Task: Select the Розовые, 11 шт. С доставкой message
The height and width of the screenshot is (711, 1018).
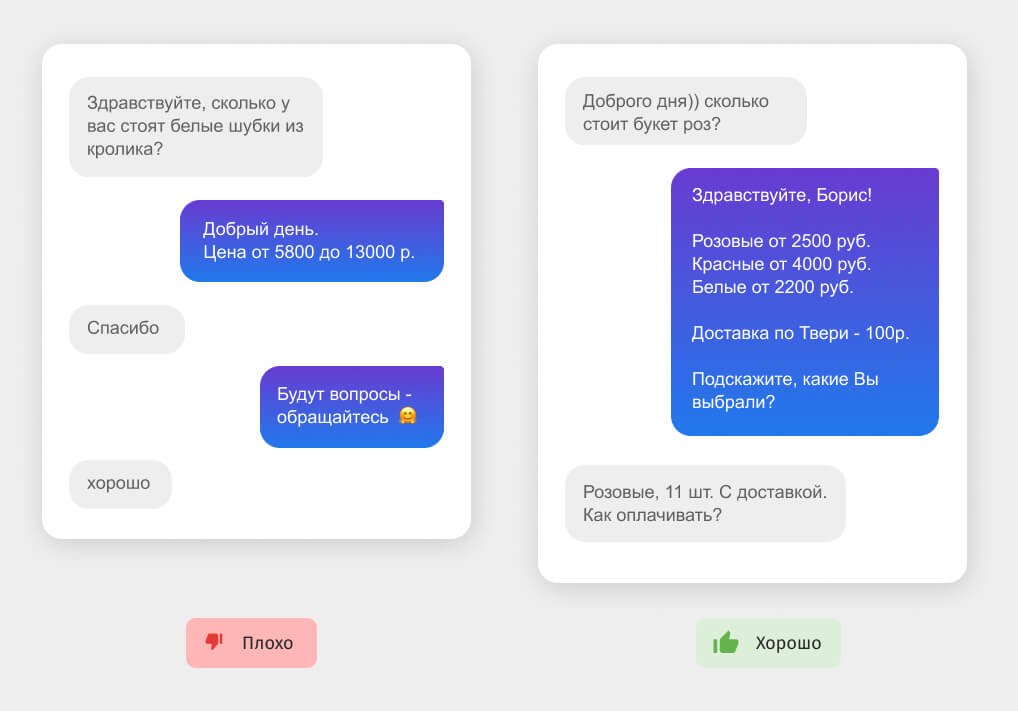Action: (x=705, y=503)
